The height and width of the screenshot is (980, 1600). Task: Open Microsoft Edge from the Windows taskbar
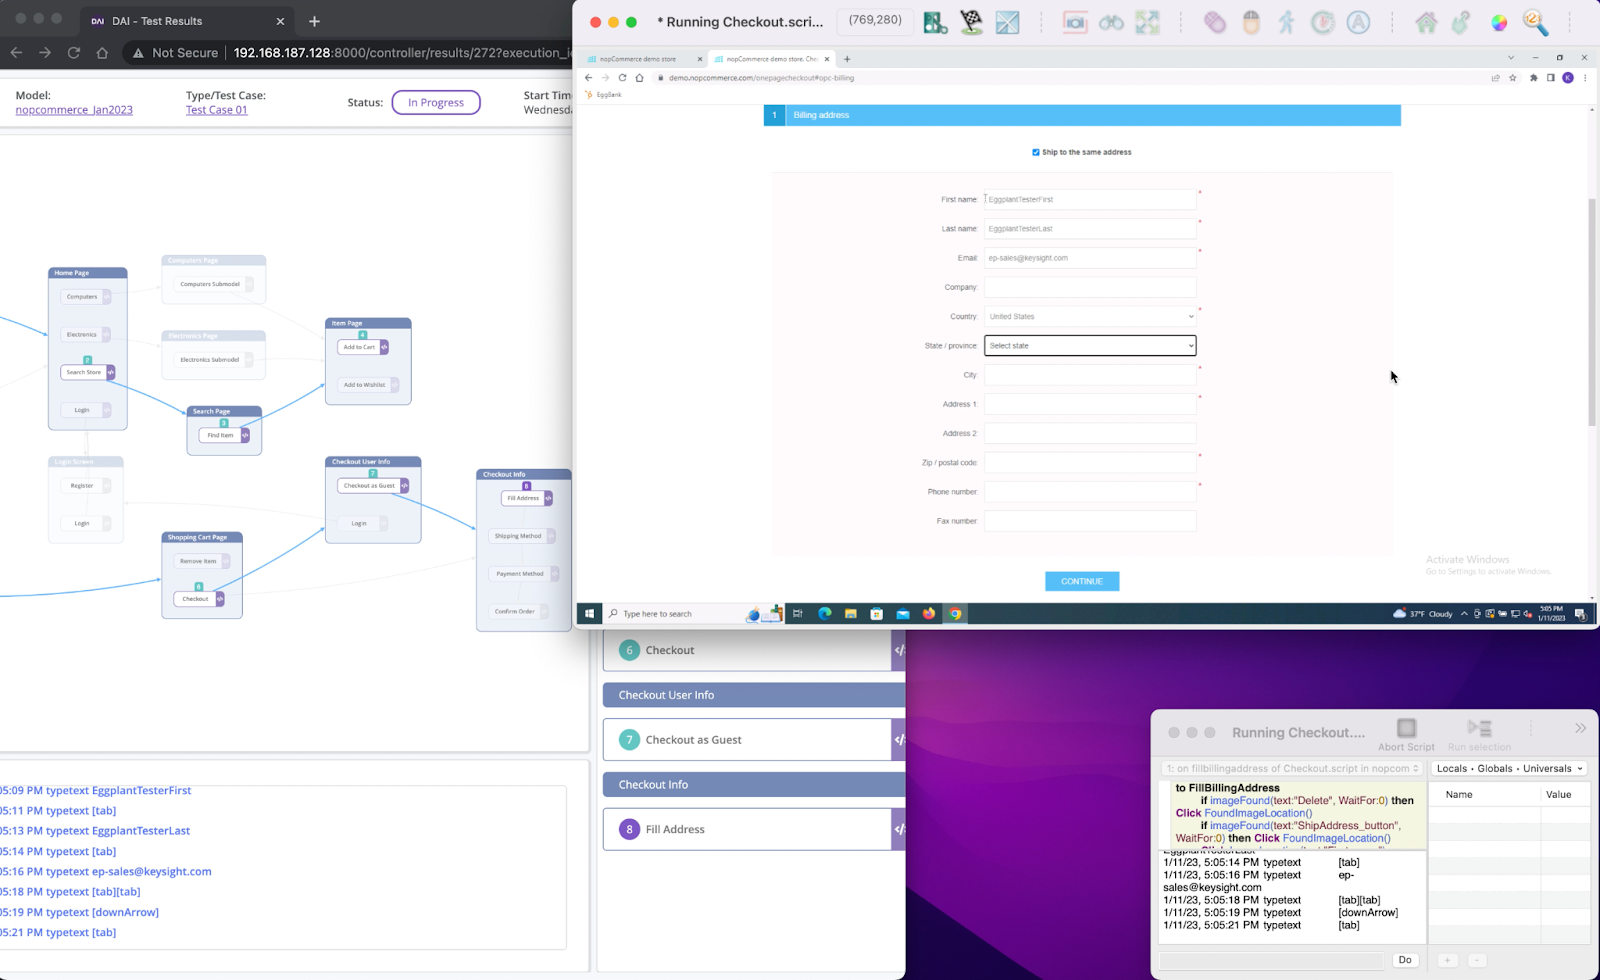tap(825, 614)
